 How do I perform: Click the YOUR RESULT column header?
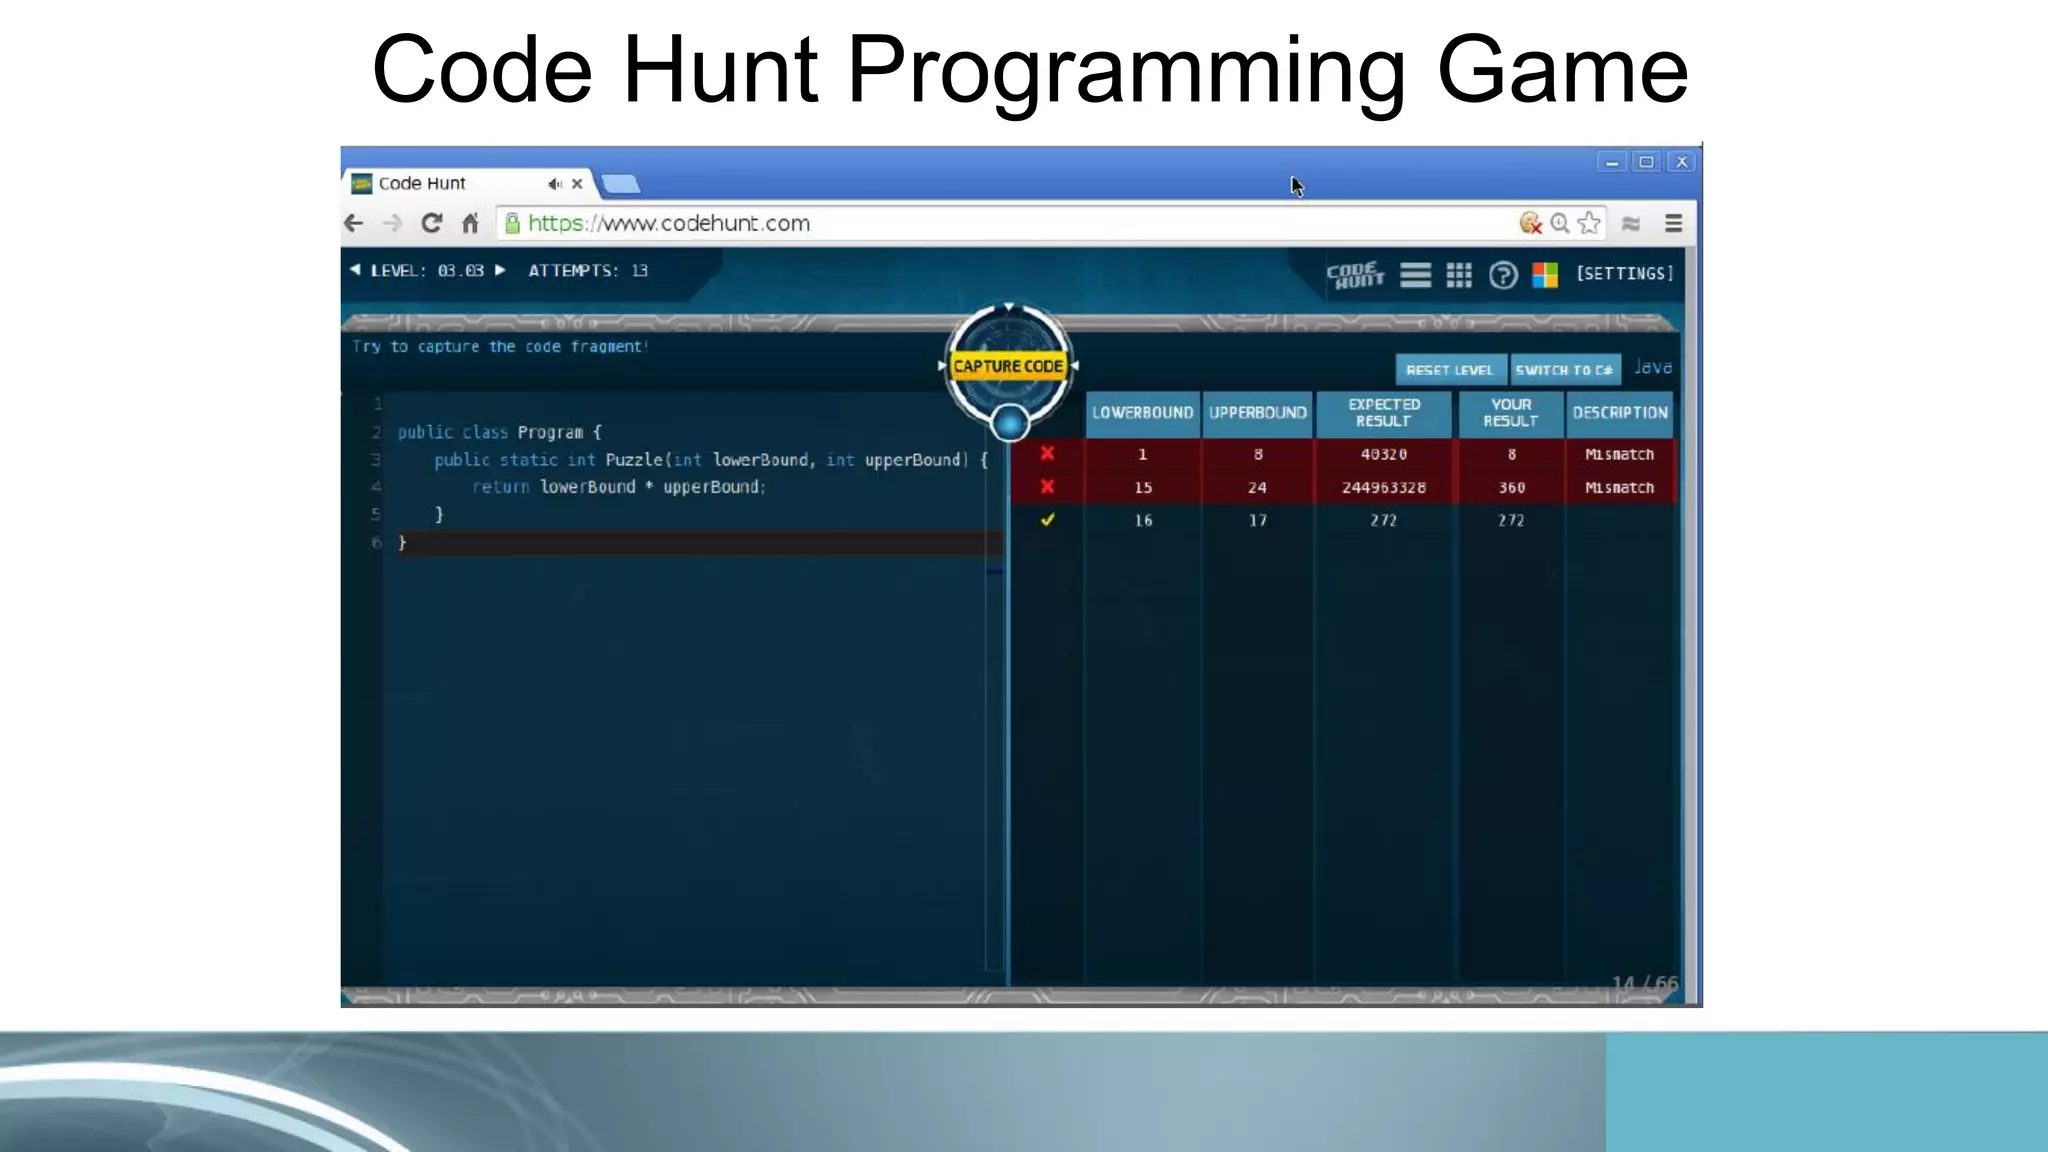click(x=1511, y=413)
